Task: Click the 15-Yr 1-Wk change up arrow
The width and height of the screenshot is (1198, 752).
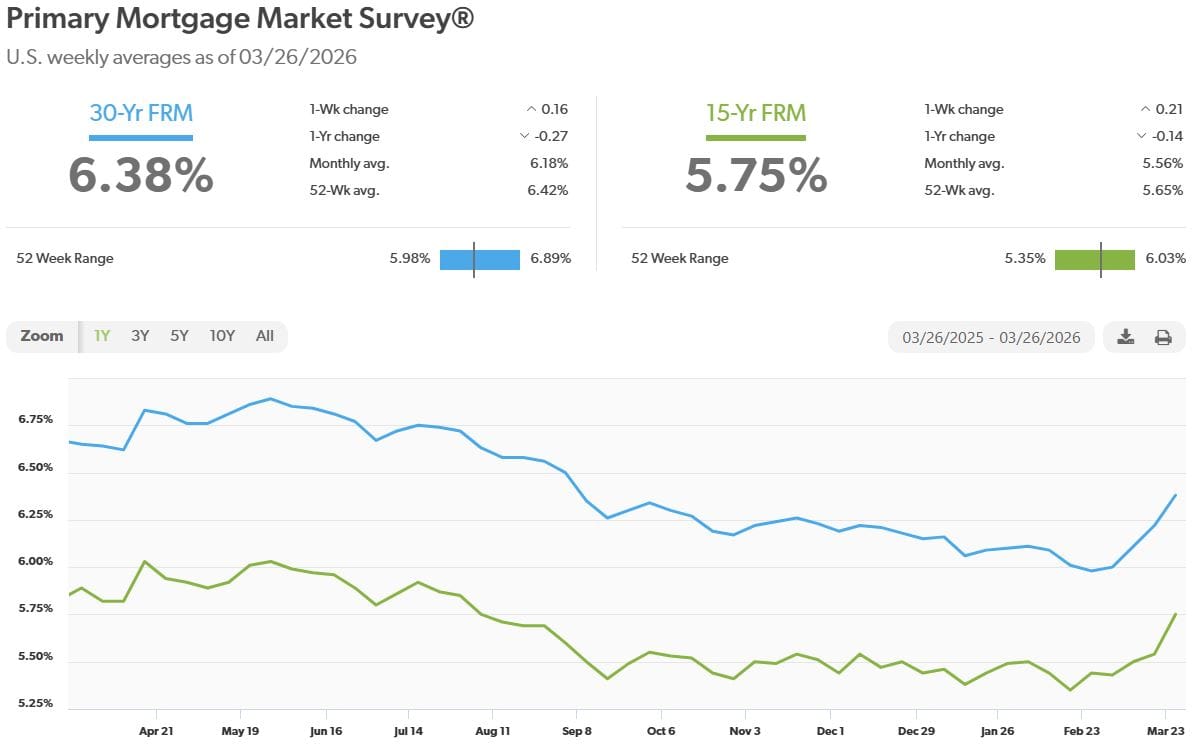Action: (1145, 109)
